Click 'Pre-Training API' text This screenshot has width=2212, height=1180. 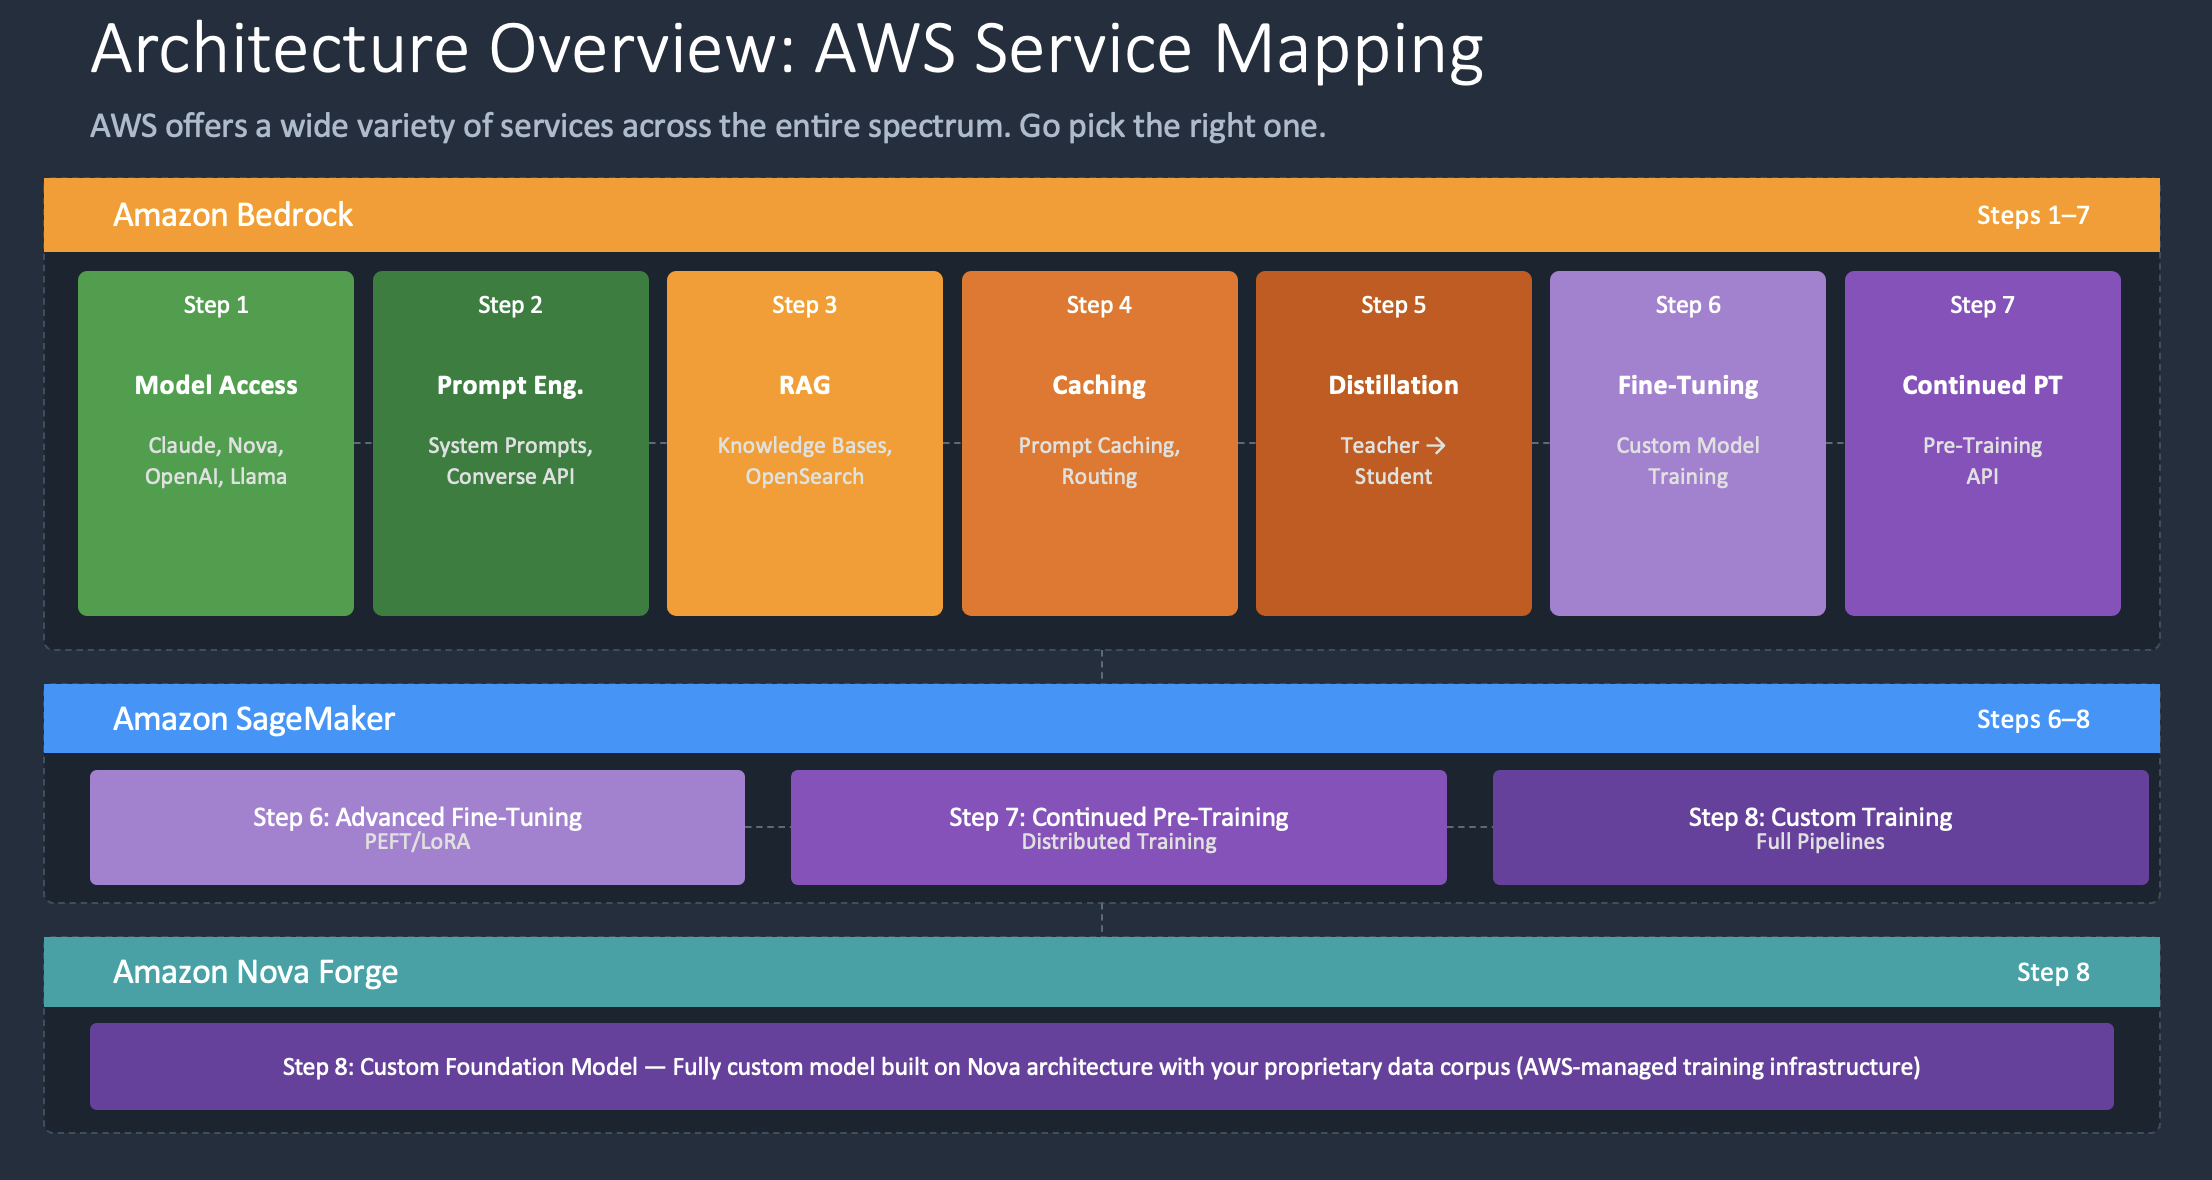(1983, 461)
